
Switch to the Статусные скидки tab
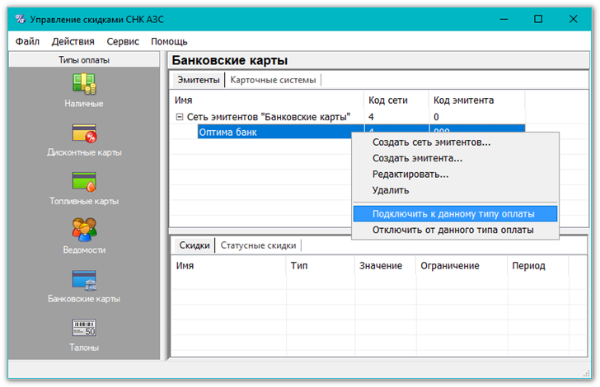click(259, 245)
